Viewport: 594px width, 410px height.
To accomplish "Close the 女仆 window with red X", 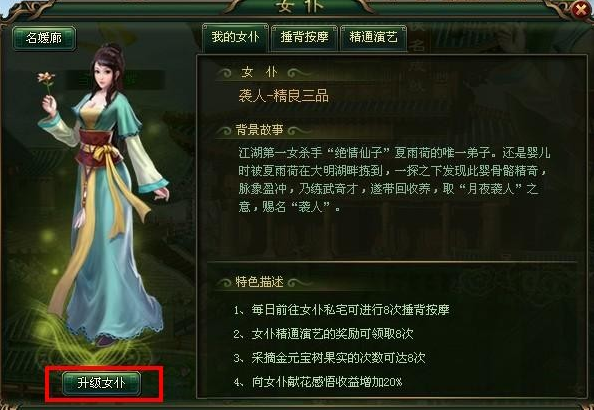I will click(581, 10).
